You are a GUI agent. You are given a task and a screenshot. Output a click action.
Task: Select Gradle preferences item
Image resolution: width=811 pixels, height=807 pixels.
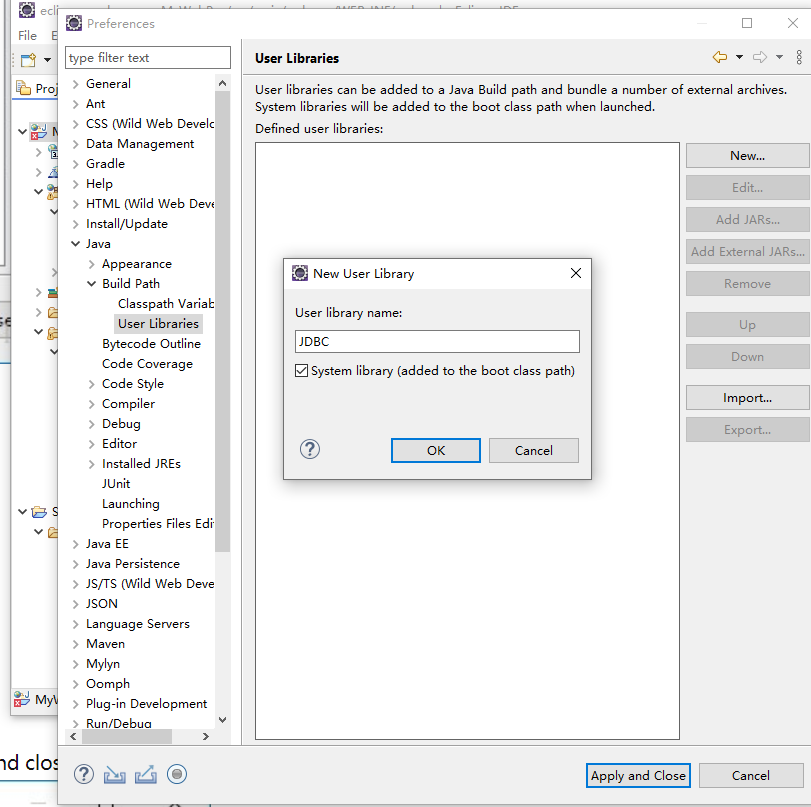pyautogui.click(x=106, y=164)
